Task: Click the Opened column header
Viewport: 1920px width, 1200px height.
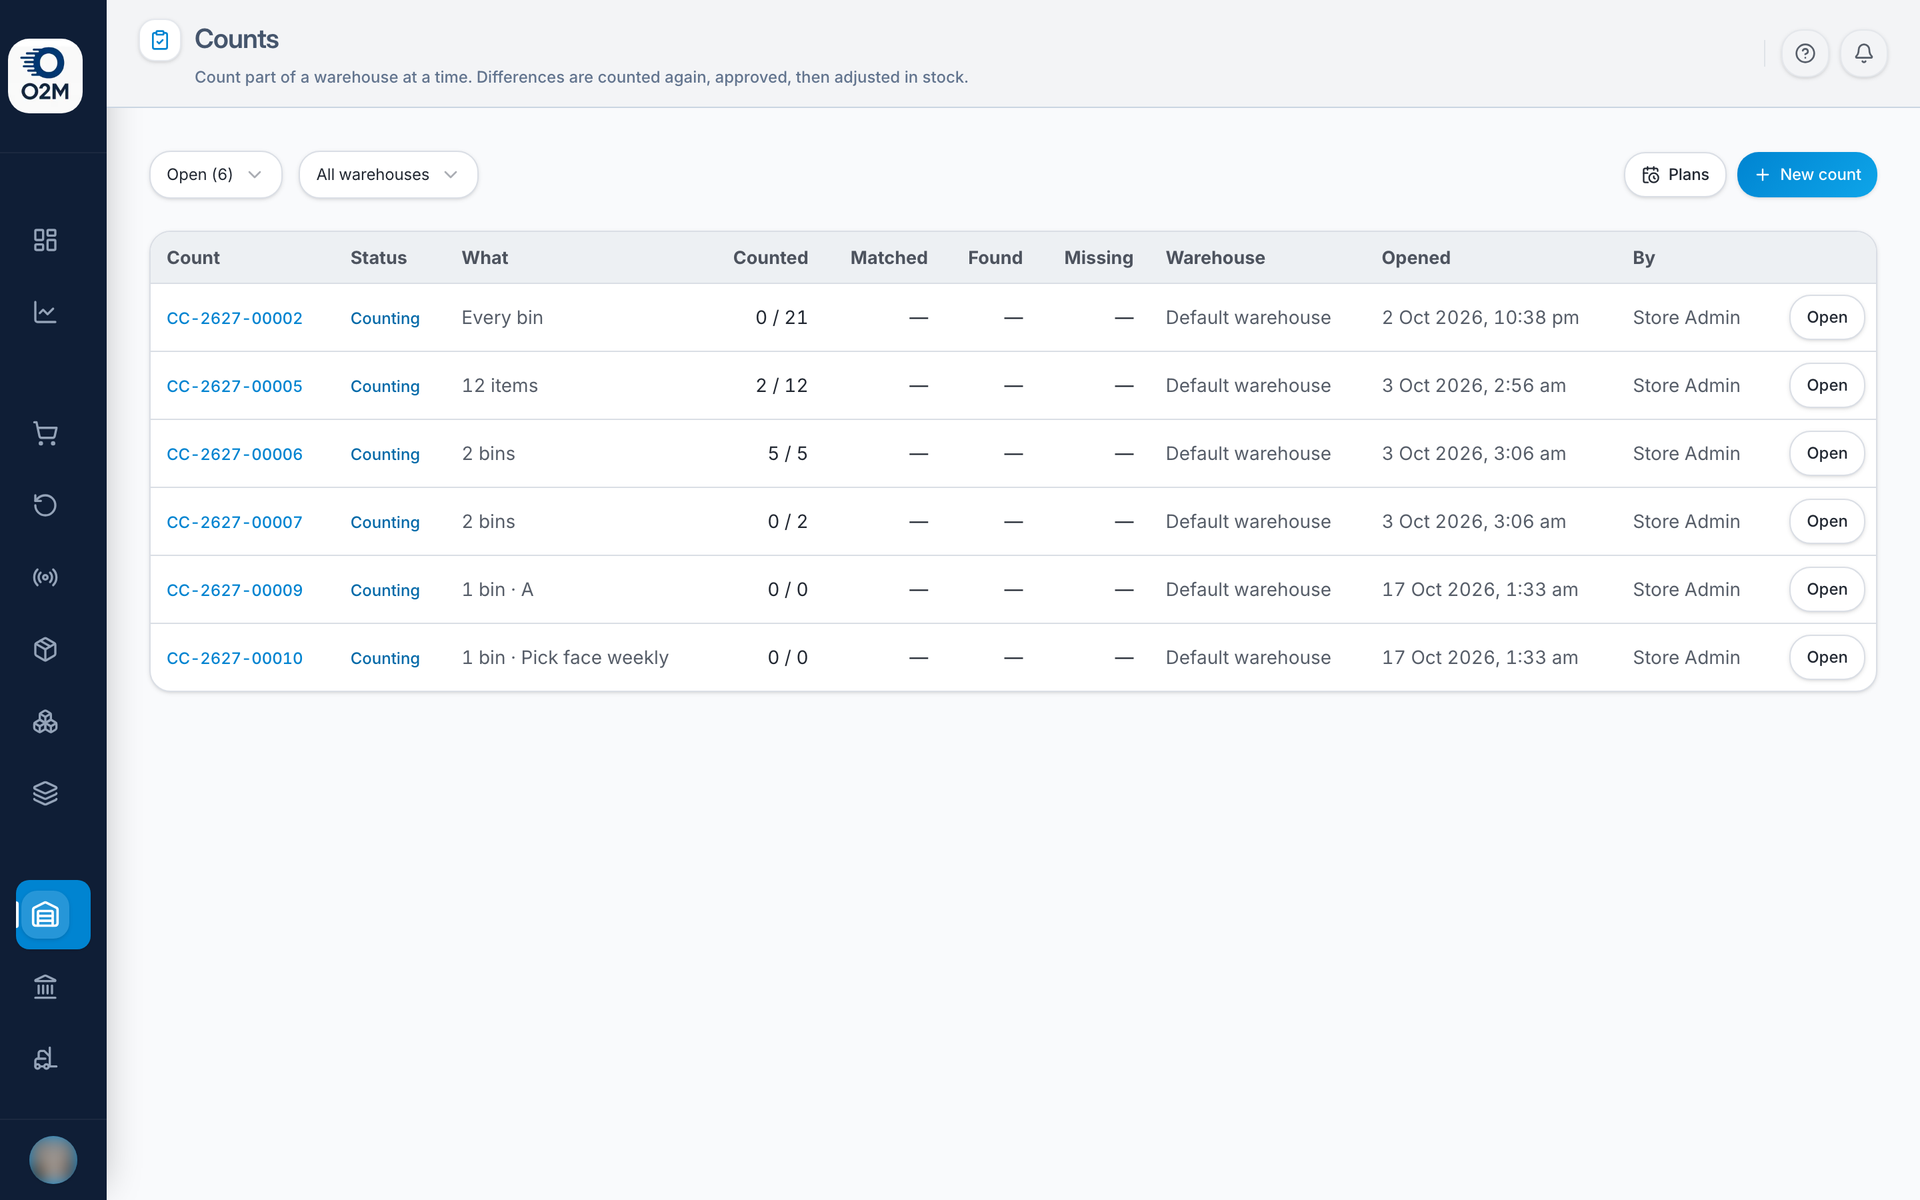Action: [x=1416, y=258]
